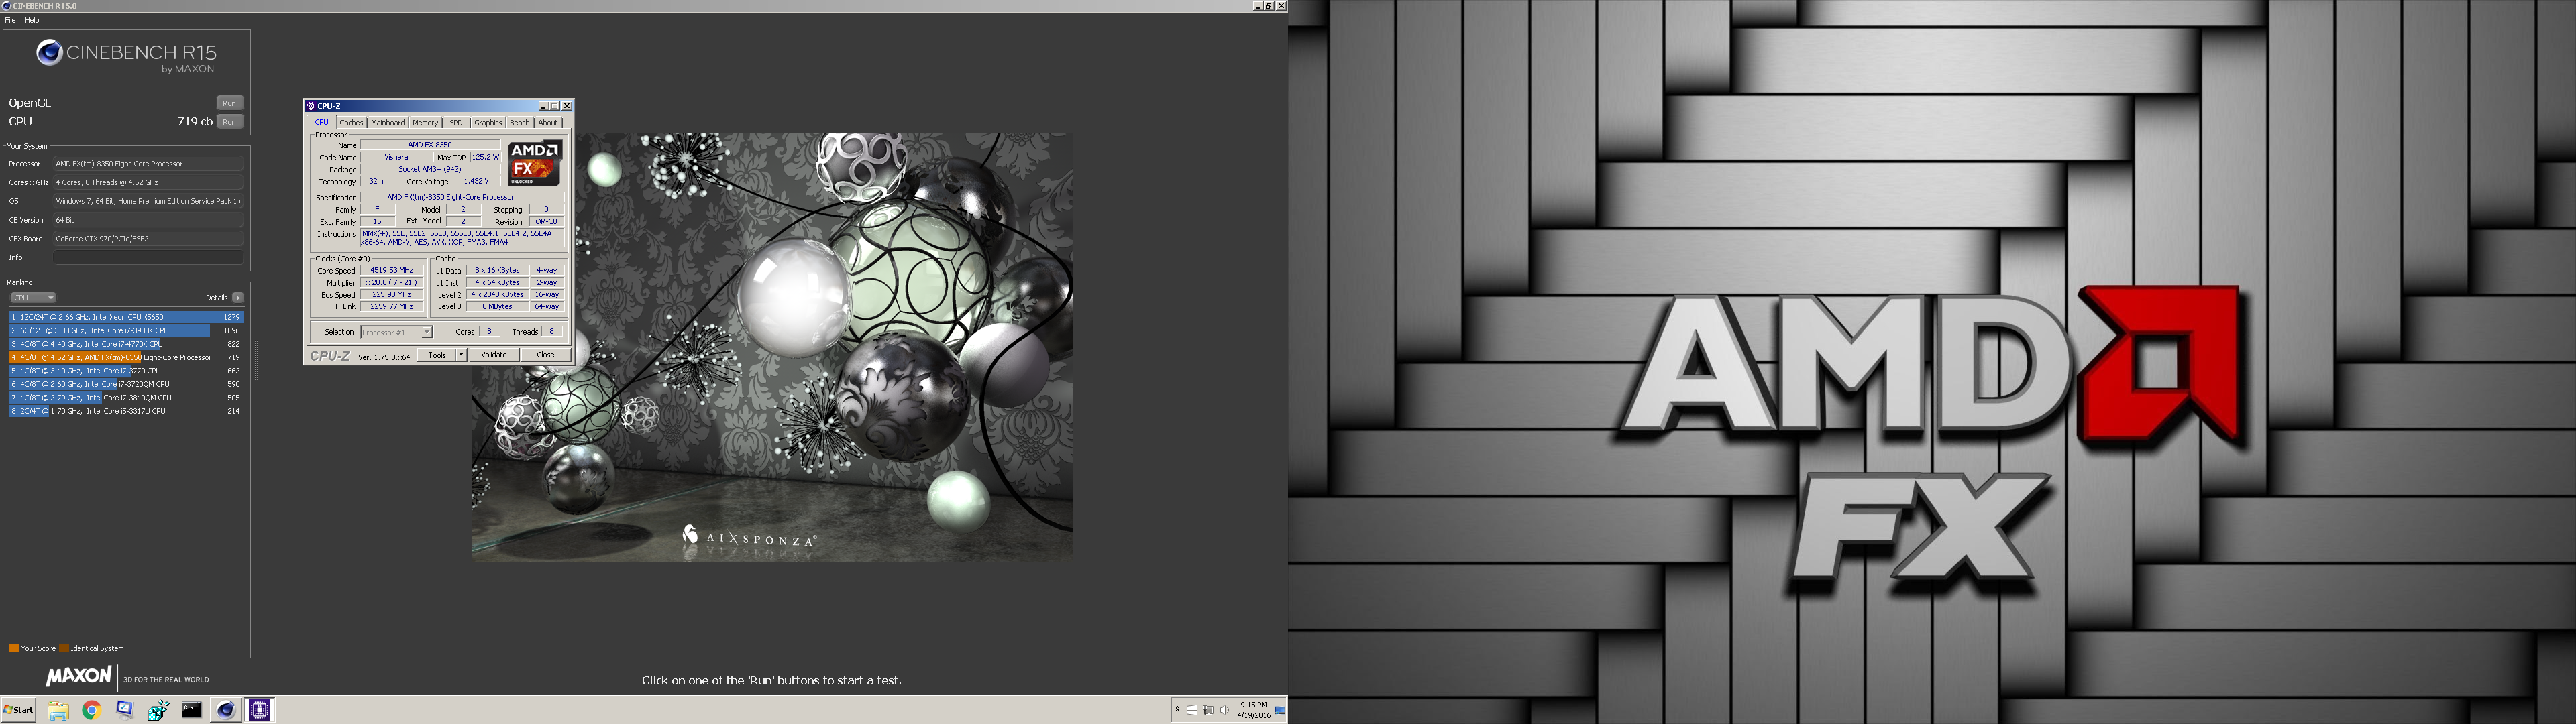Run the OpenGL benchmark in Cinebench
2576x724 pixels.
tap(230, 103)
